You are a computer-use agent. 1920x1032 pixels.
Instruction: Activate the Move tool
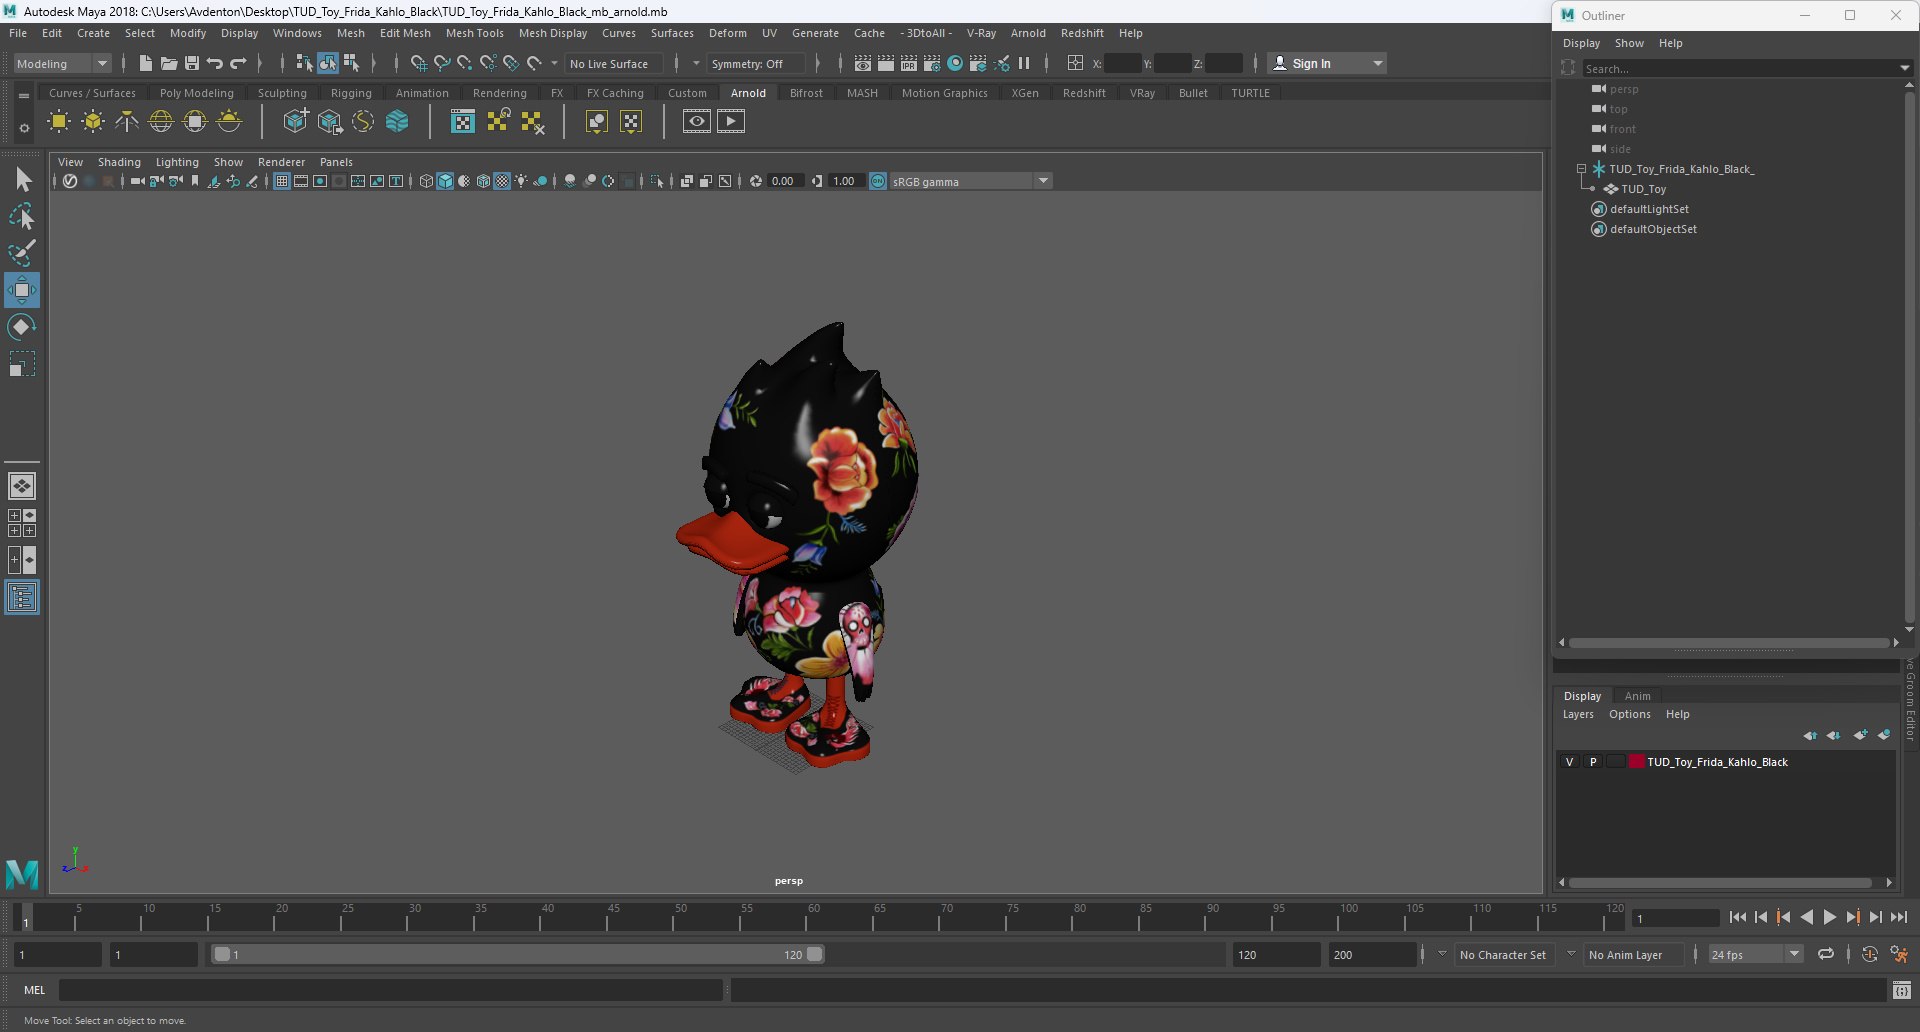point(22,290)
